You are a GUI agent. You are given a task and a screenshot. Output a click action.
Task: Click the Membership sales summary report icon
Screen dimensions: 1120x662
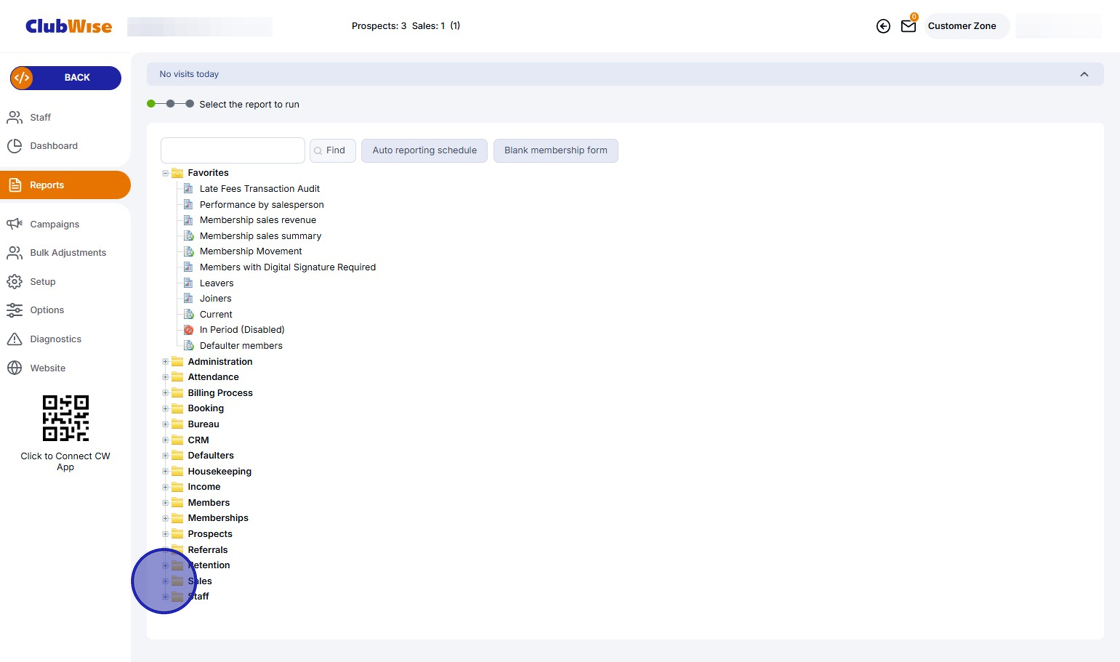(x=189, y=236)
